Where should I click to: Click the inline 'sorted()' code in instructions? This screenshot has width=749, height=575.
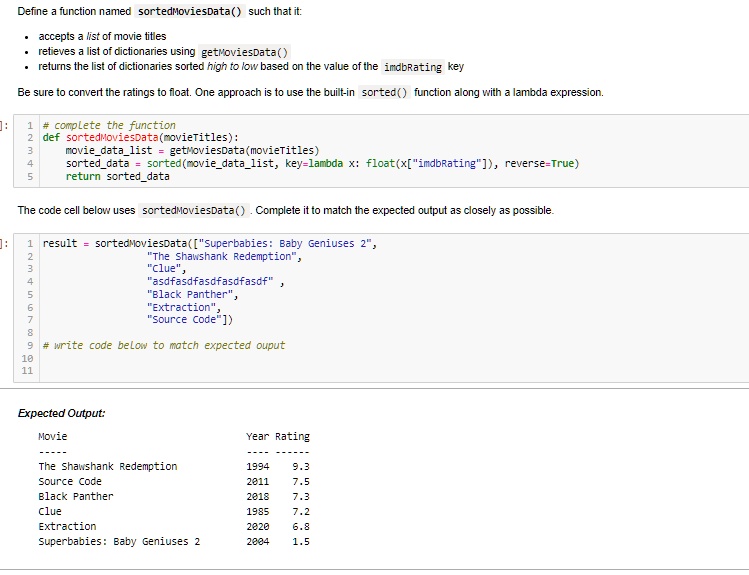[x=384, y=93]
